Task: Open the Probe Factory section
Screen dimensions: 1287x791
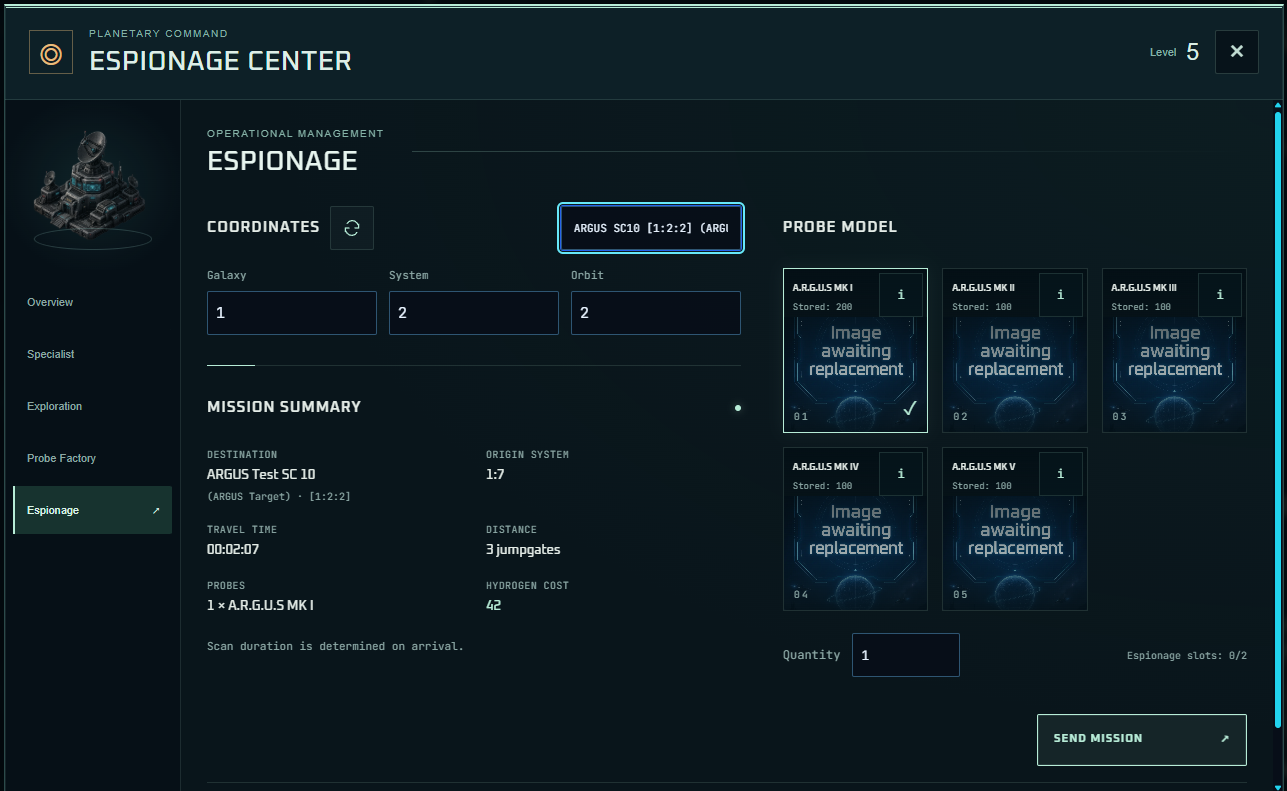Action: (92, 458)
